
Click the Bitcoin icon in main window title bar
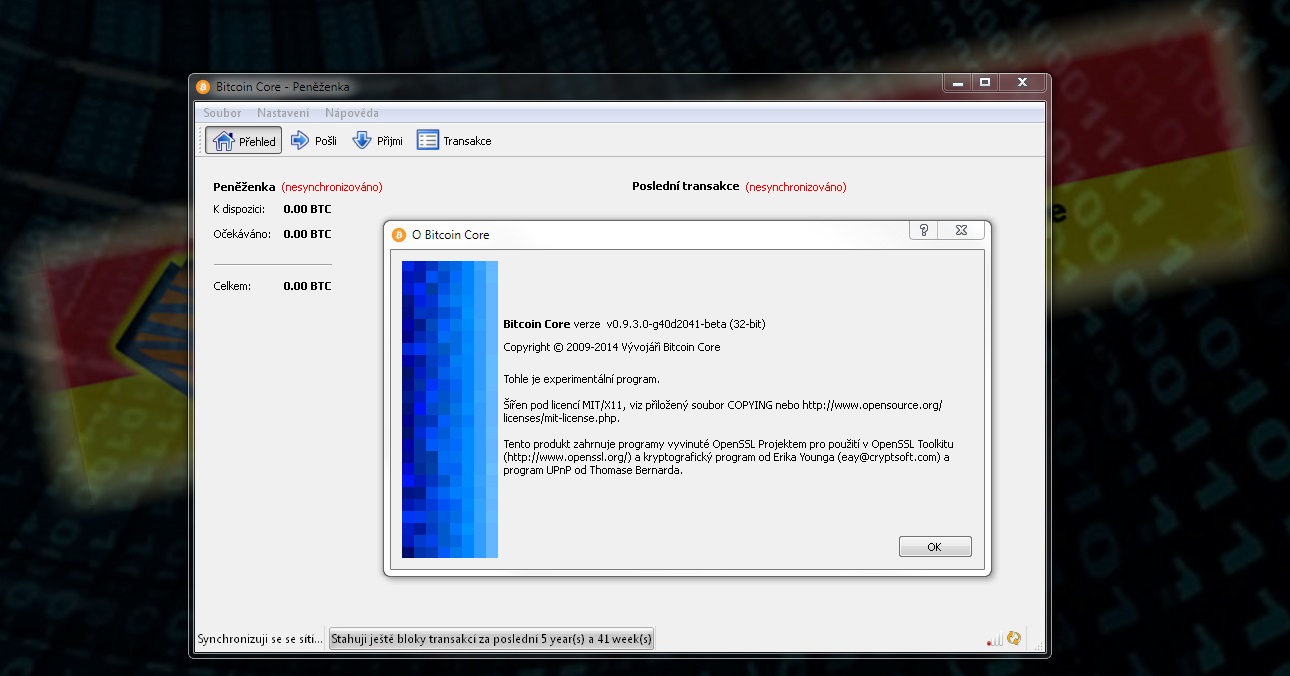click(203, 87)
